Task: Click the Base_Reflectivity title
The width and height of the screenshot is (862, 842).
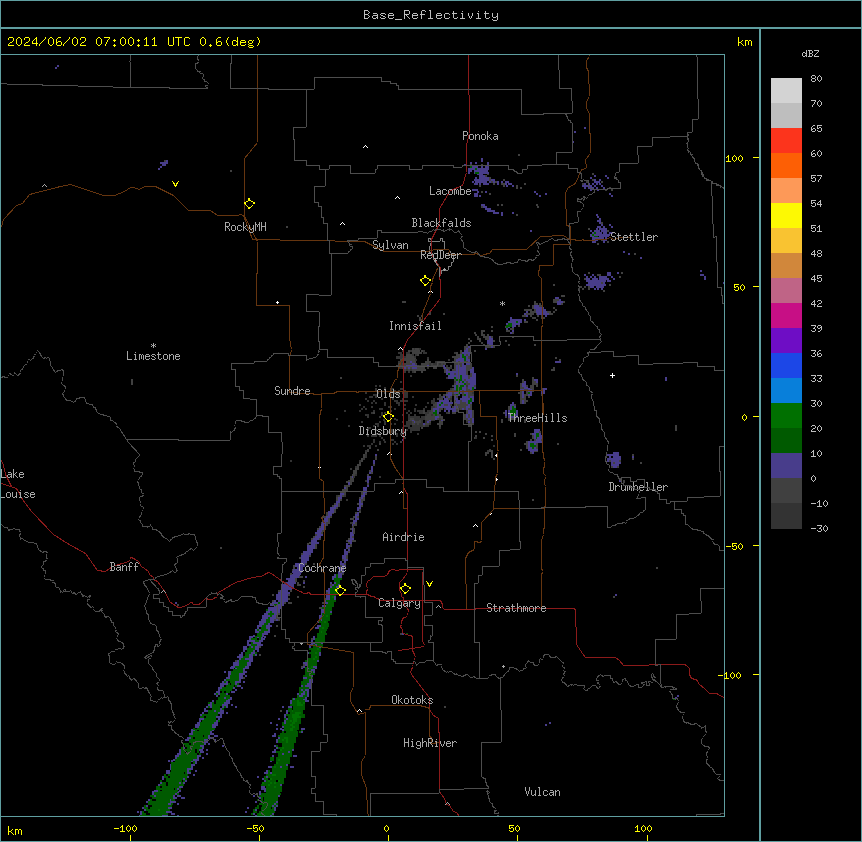Action: click(x=431, y=15)
